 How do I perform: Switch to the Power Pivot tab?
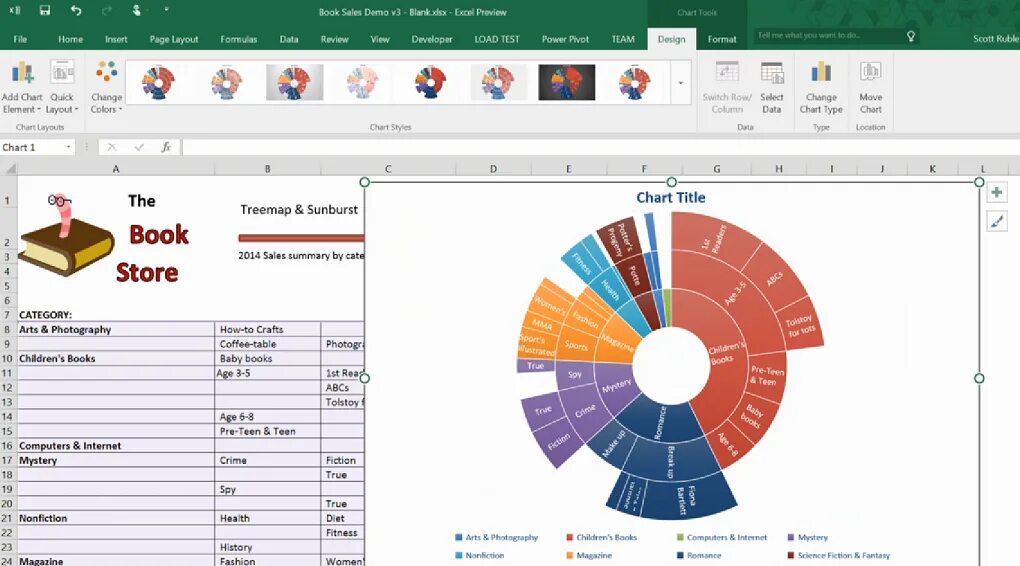point(565,39)
